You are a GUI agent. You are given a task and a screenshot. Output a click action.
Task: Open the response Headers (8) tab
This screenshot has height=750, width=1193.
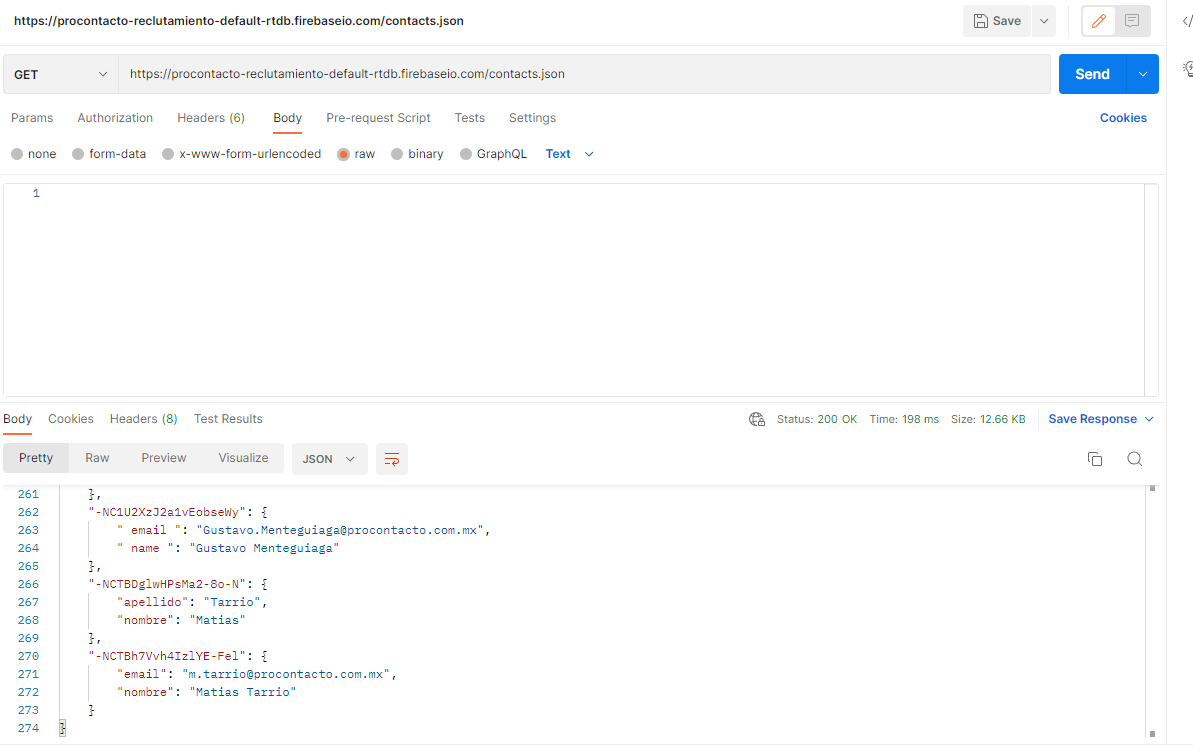(x=144, y=419)
